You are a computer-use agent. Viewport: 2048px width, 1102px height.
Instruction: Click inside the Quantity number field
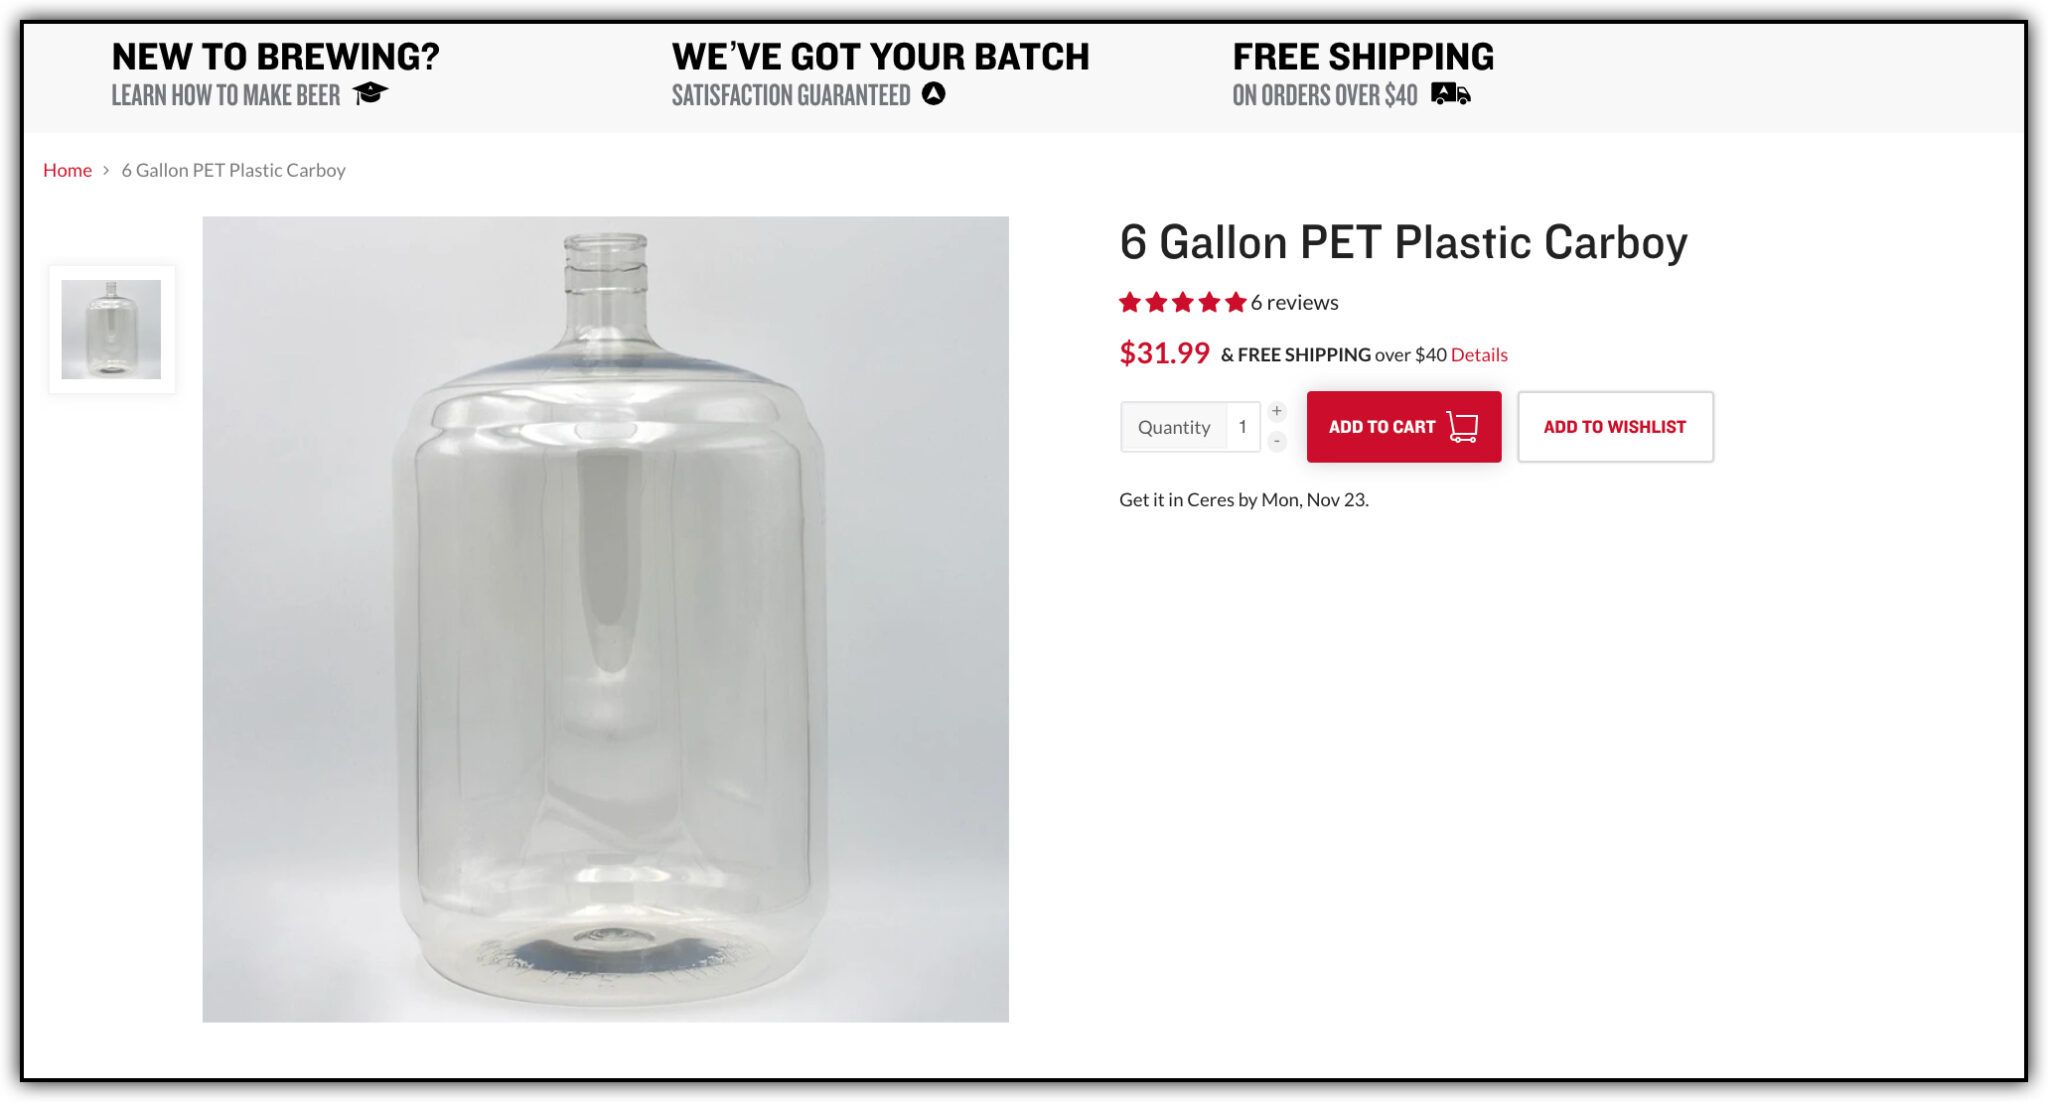1243,426
